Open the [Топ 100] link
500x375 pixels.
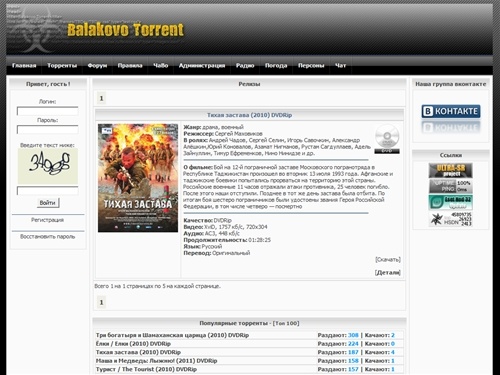[286, 323]
